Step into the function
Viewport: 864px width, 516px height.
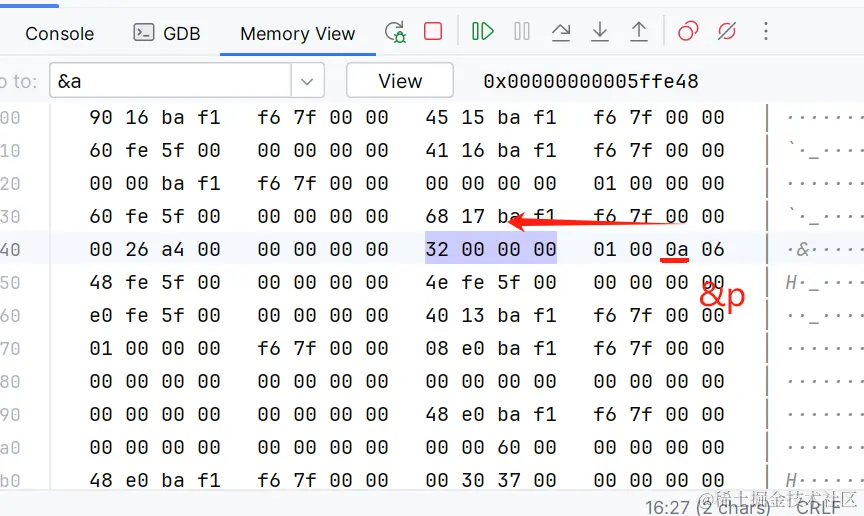tap(600, 31)
